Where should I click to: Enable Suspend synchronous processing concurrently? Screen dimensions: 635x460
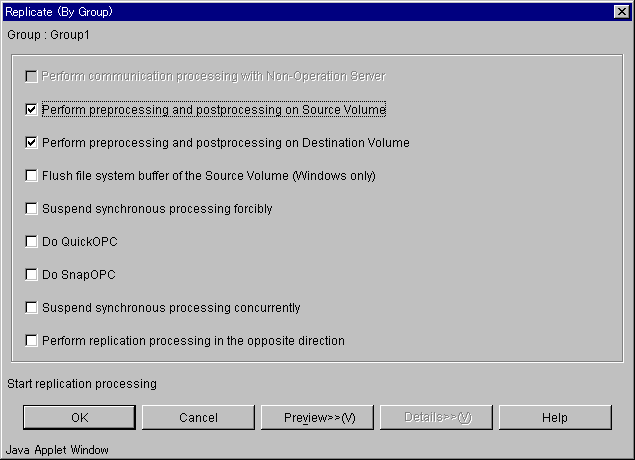click(x=31, y=307)
